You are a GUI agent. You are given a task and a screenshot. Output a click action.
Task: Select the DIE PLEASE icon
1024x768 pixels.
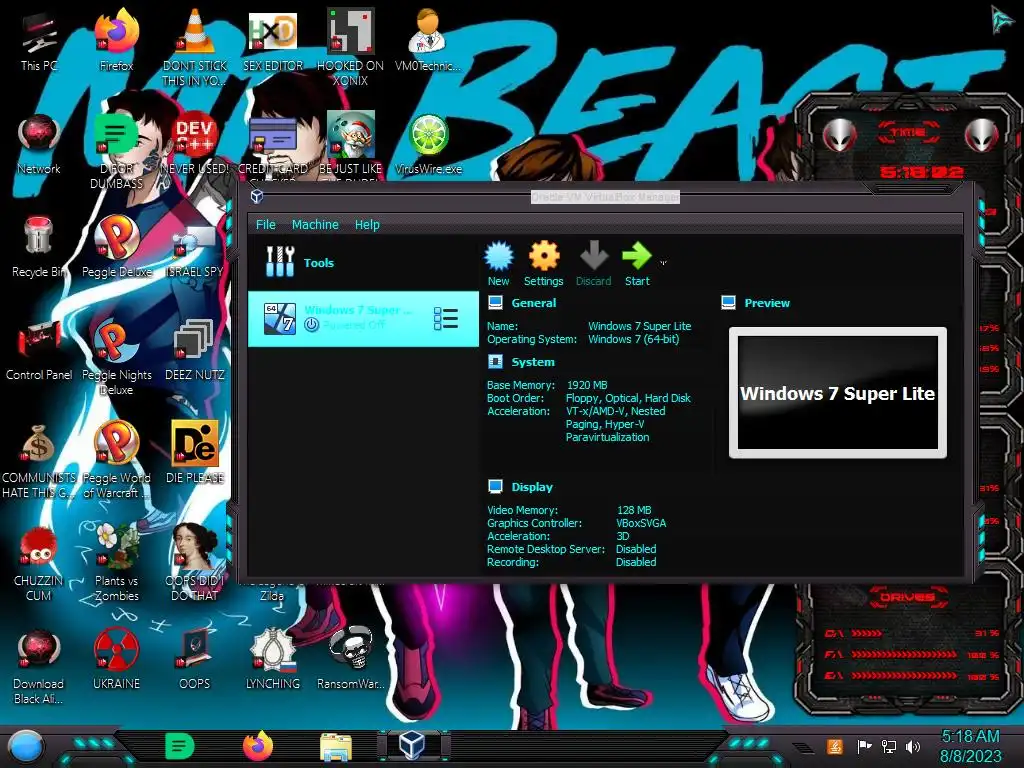pos(195,444)
